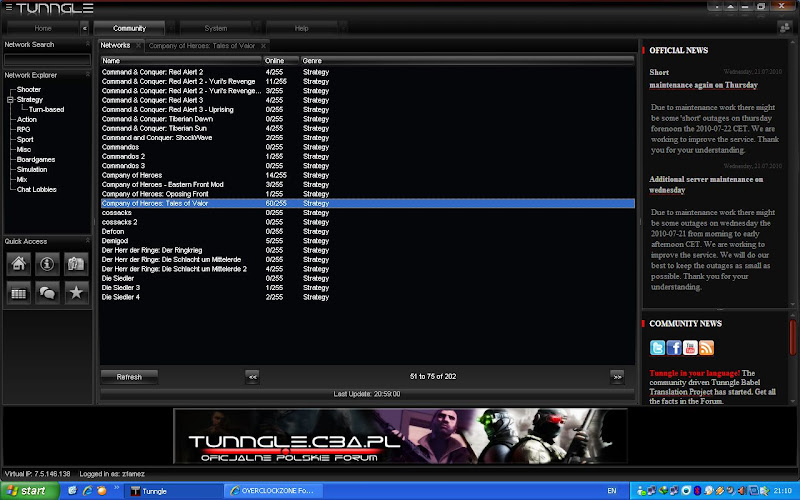
Task: Select Turn-based under Strategy
Action: pos(46,109)
